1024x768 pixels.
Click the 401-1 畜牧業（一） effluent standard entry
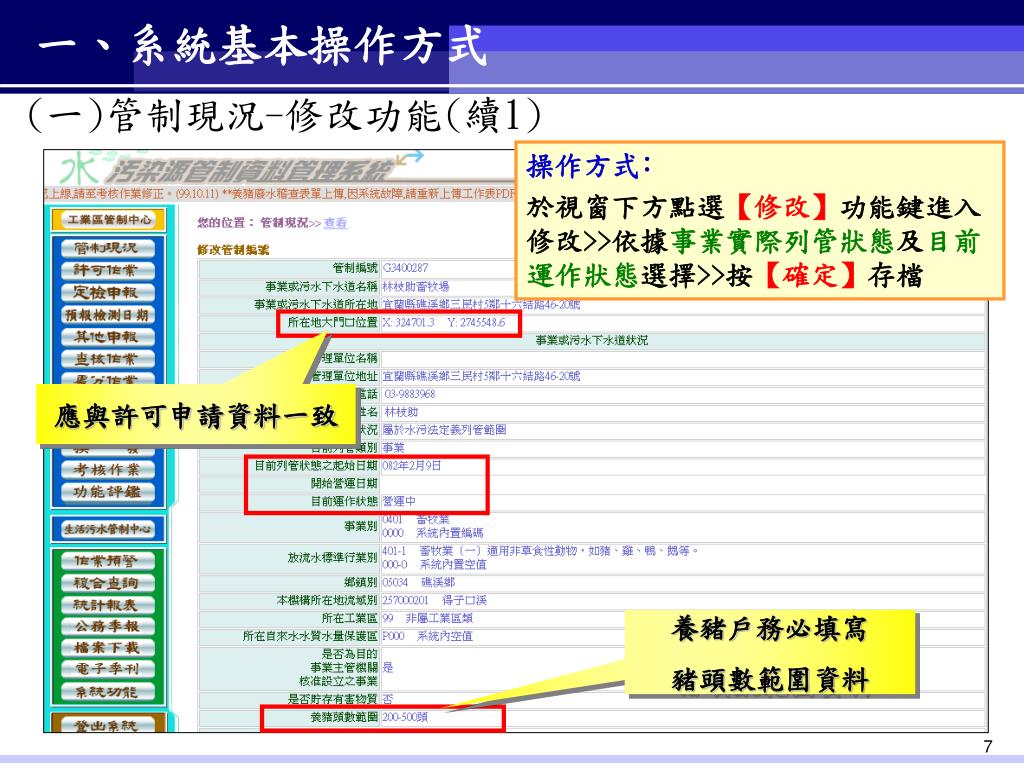[540, 551]
